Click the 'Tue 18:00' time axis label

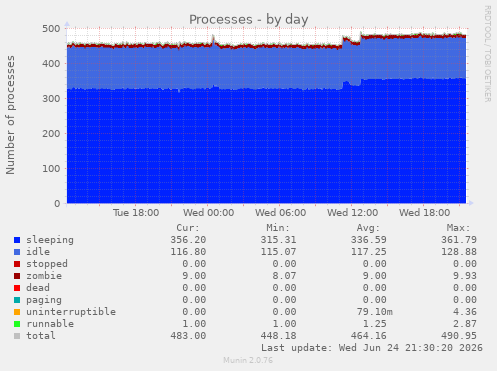pyautogui.click(x=136, y=213)
